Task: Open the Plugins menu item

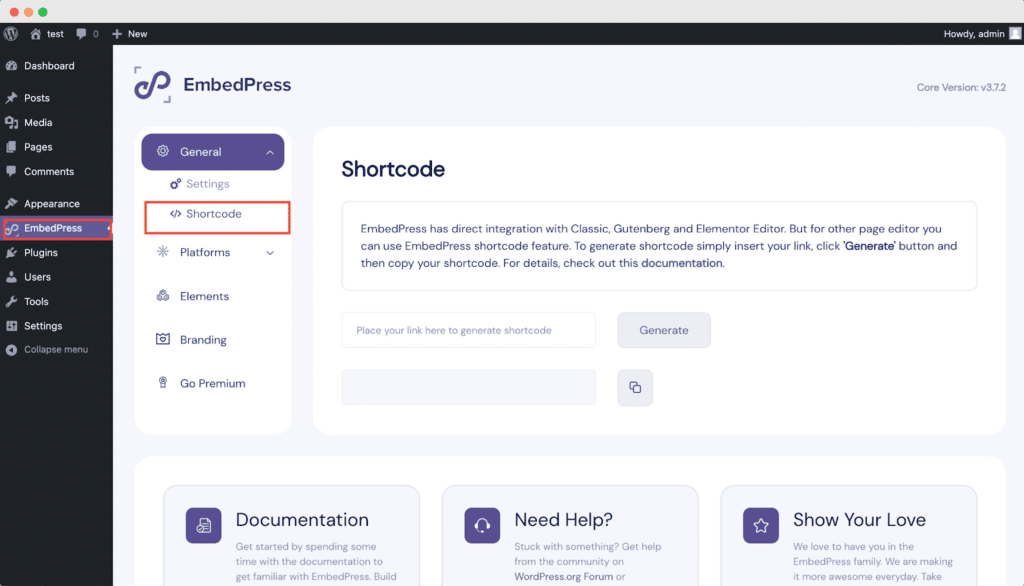Action: (42, 252)
